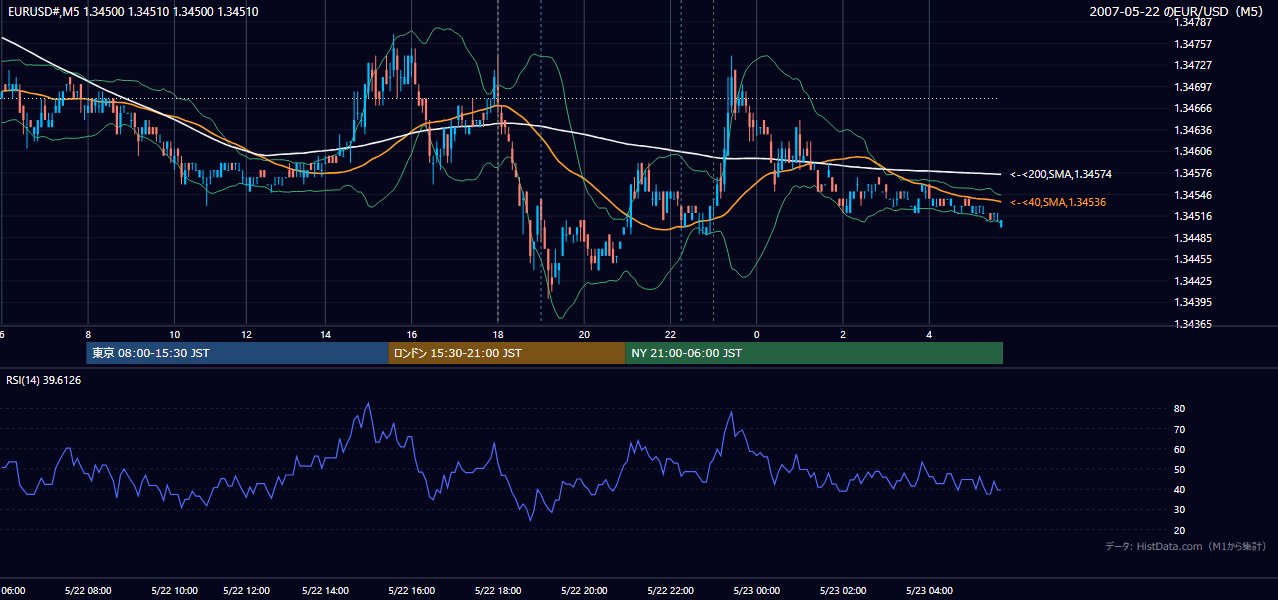The height and width of the screenshot is (600, 1278).
Task: Click the 5/22 10:00 time axis label
Action: click(174, 591)
